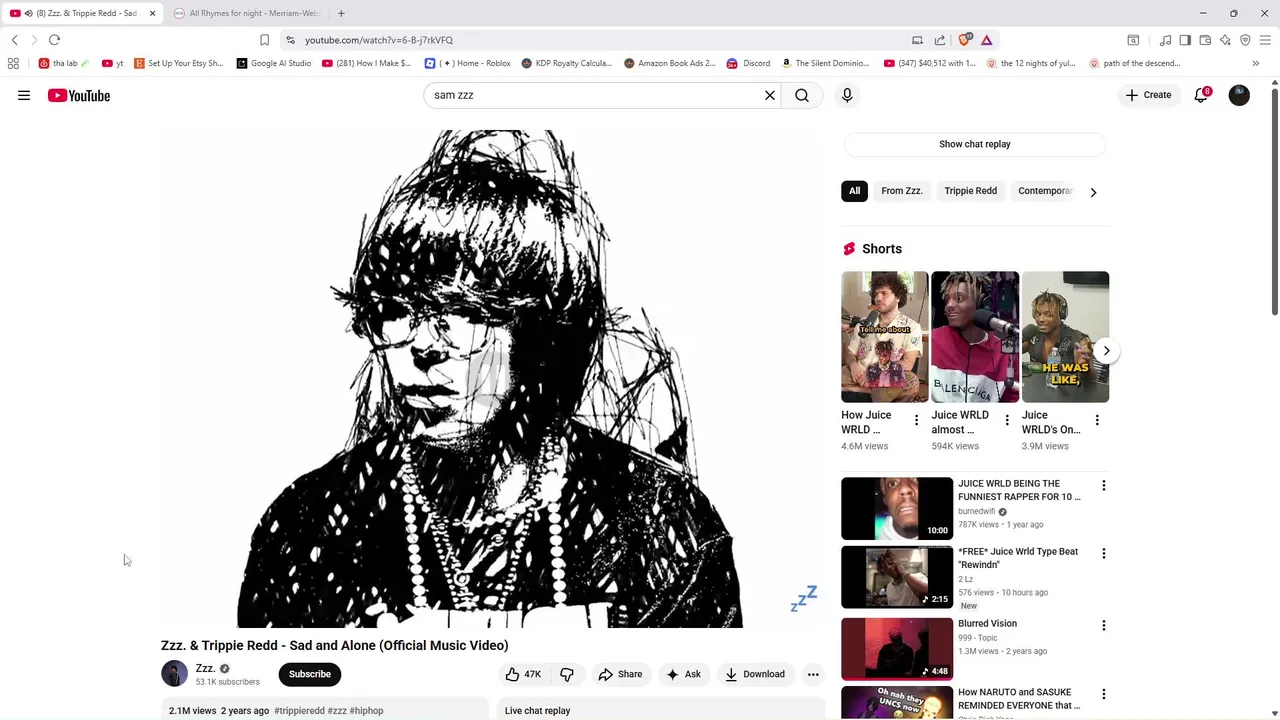Open menu for 'Blurred Vision' video
1280x720 pixels.
1104,625
